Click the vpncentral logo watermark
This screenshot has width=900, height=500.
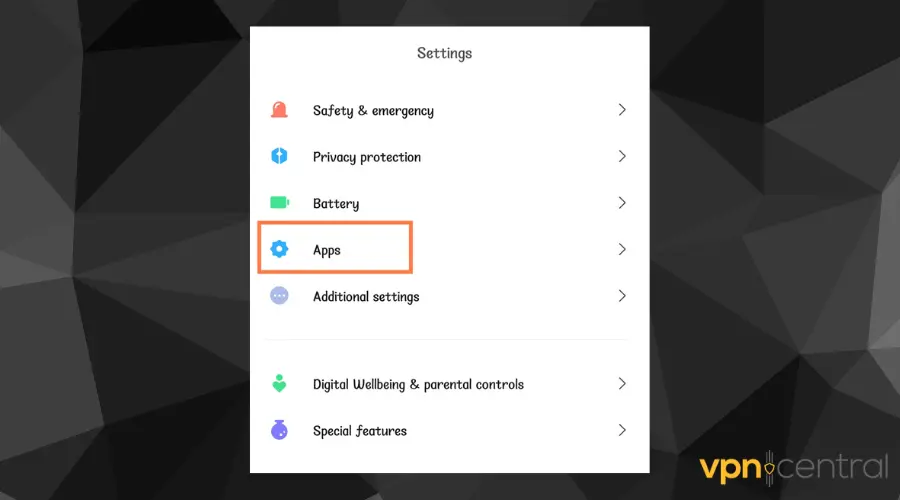pyautogui.click(x=793, y=467)
